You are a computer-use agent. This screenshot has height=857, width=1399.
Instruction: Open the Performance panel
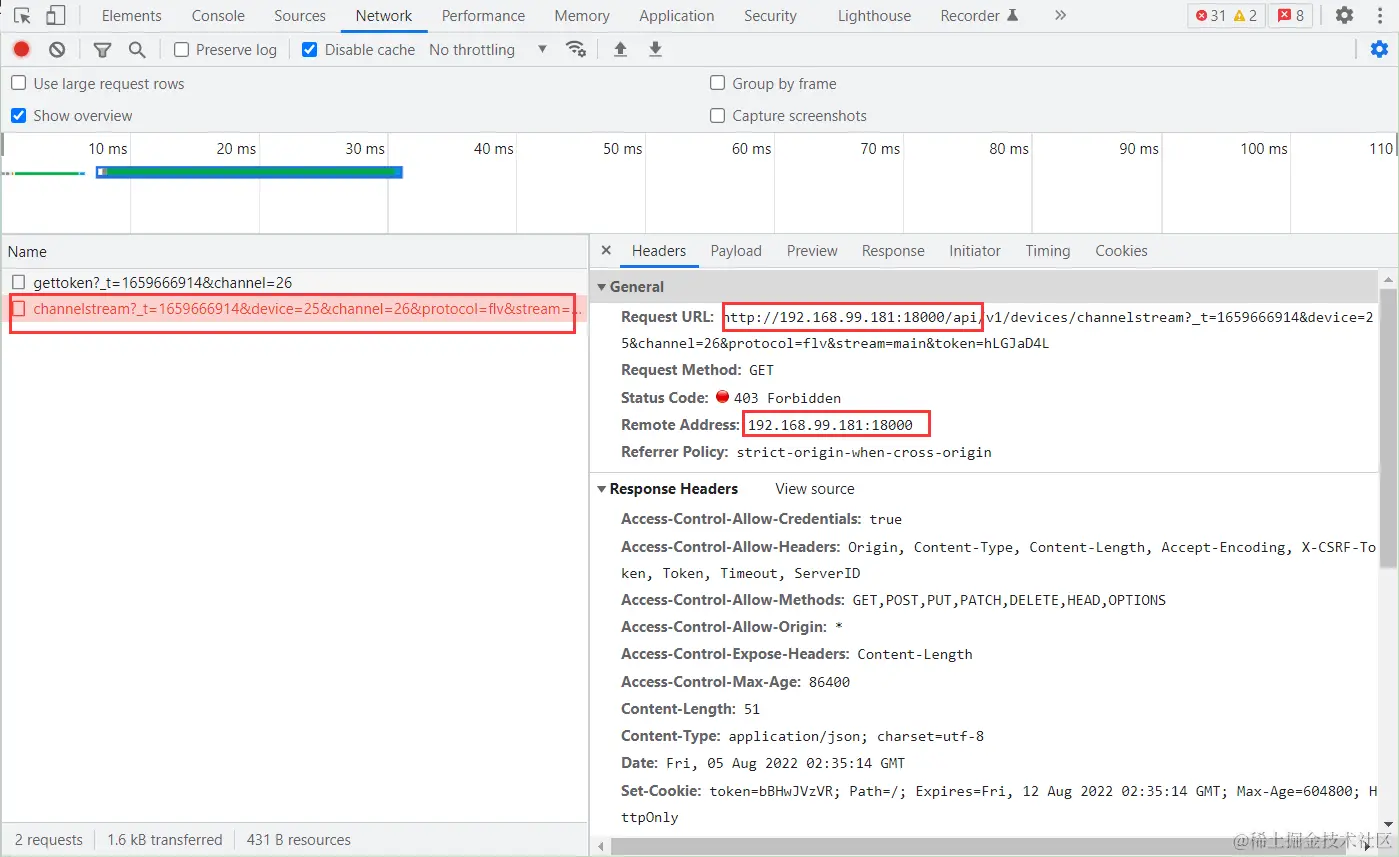pyautogui.click(x=483, y=16)
